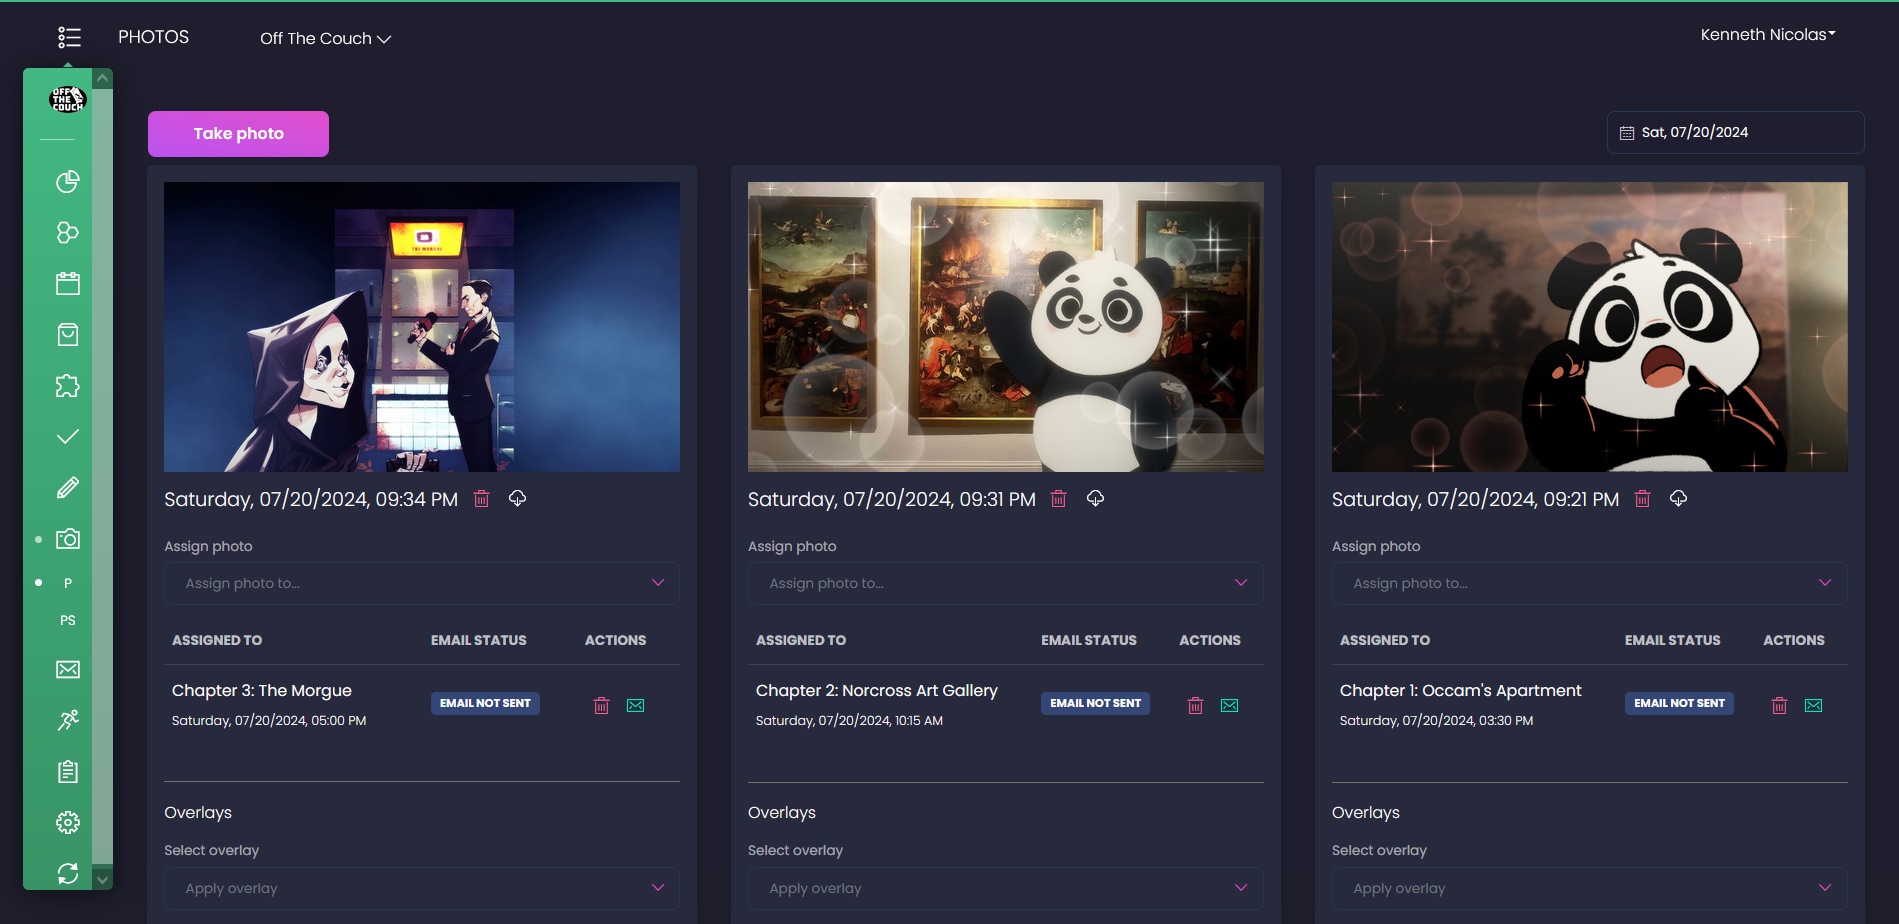The height and width of the screenshot is (924, 1899).
Task: Expand Assign photo dropdown for 09:21 PM photo
Action: (1590, 583)
